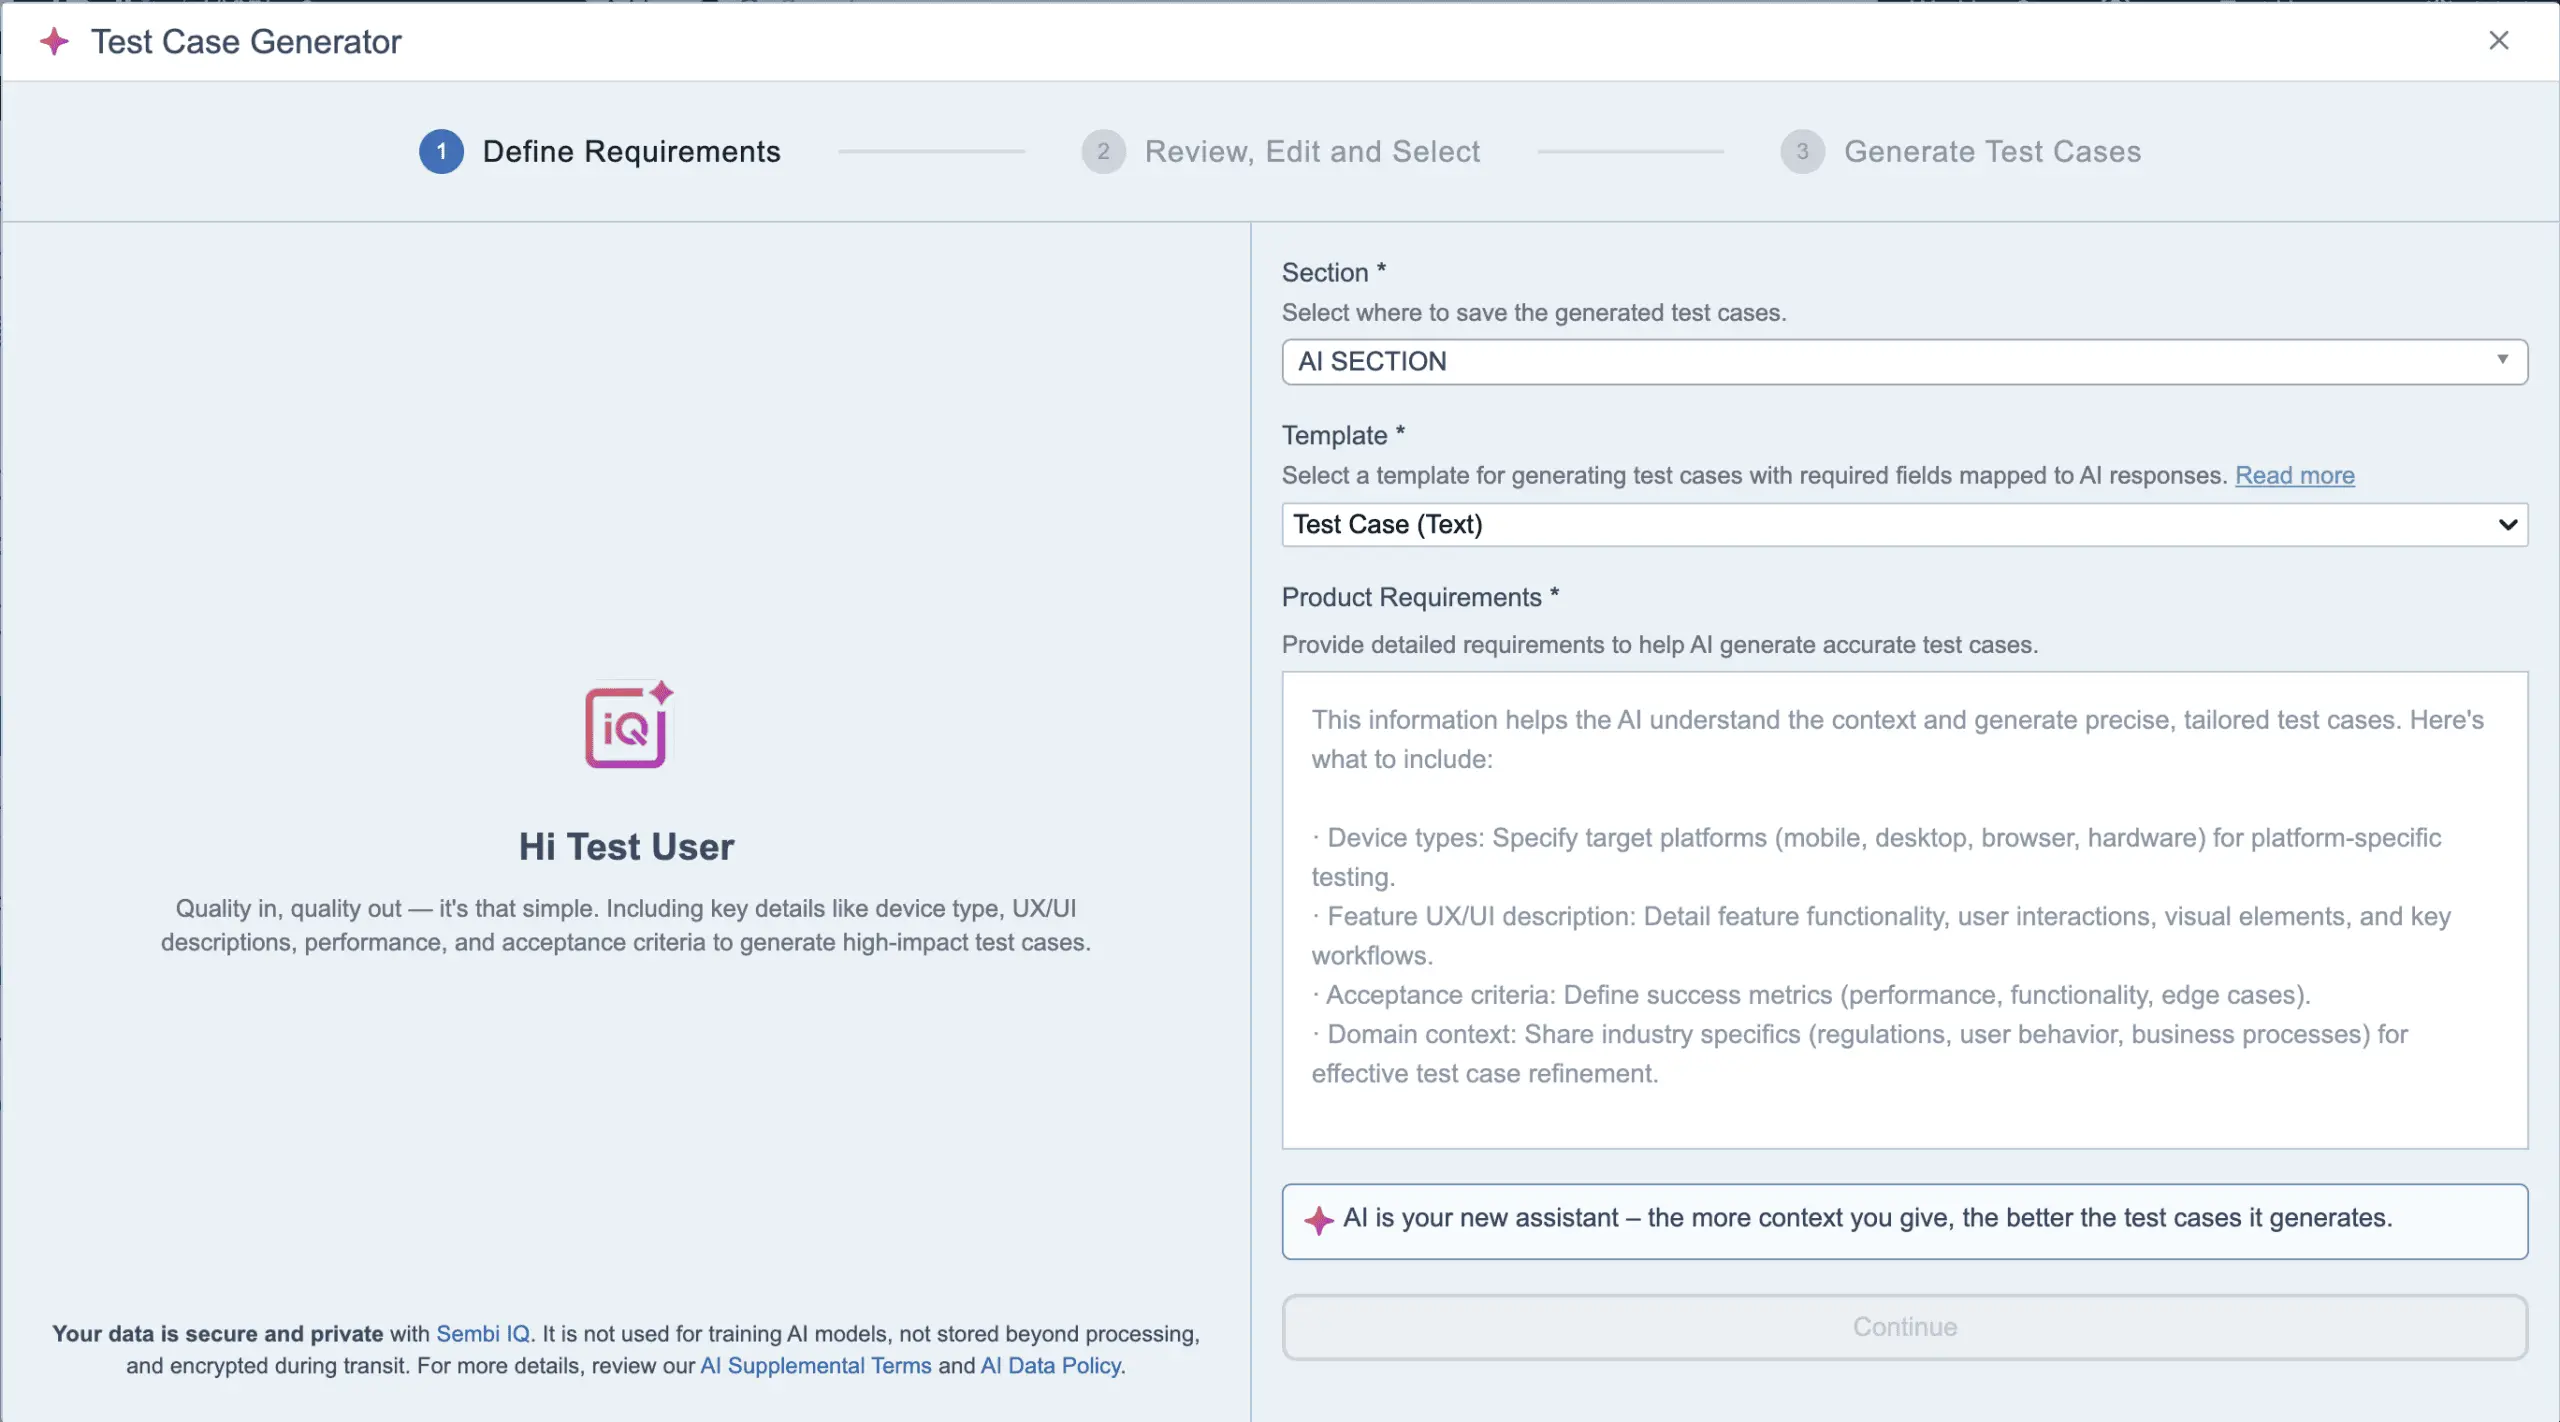The height and width of the screenshot is (1422, 2560).
Task: Click the Sembi IQ logo icon
Action: click(628, 725)
